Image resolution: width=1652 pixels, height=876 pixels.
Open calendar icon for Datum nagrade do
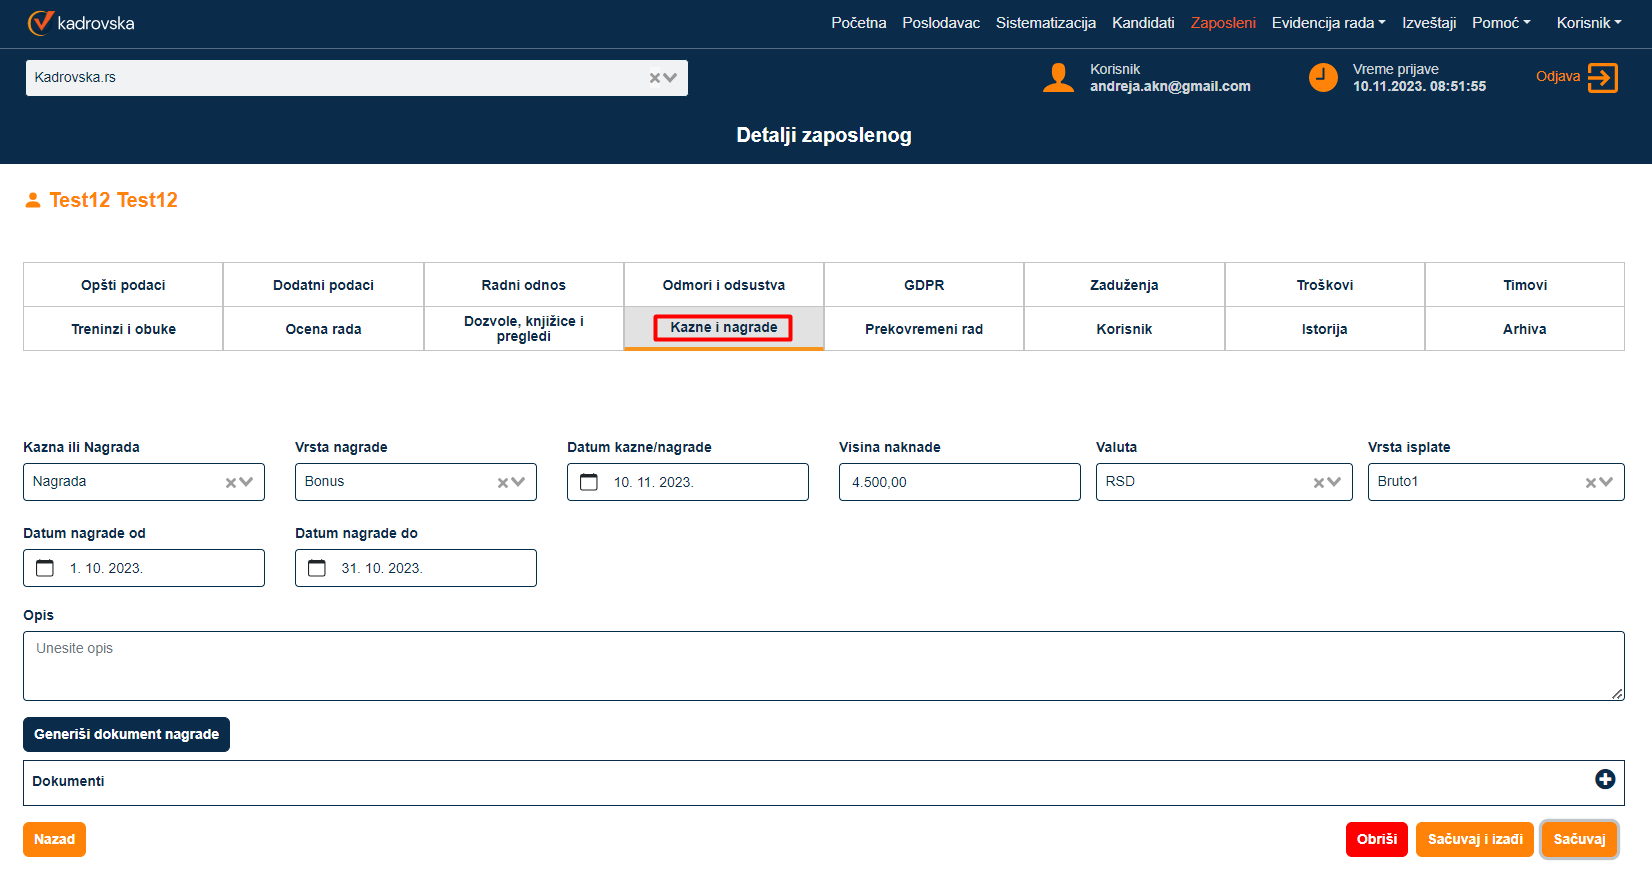317,568
